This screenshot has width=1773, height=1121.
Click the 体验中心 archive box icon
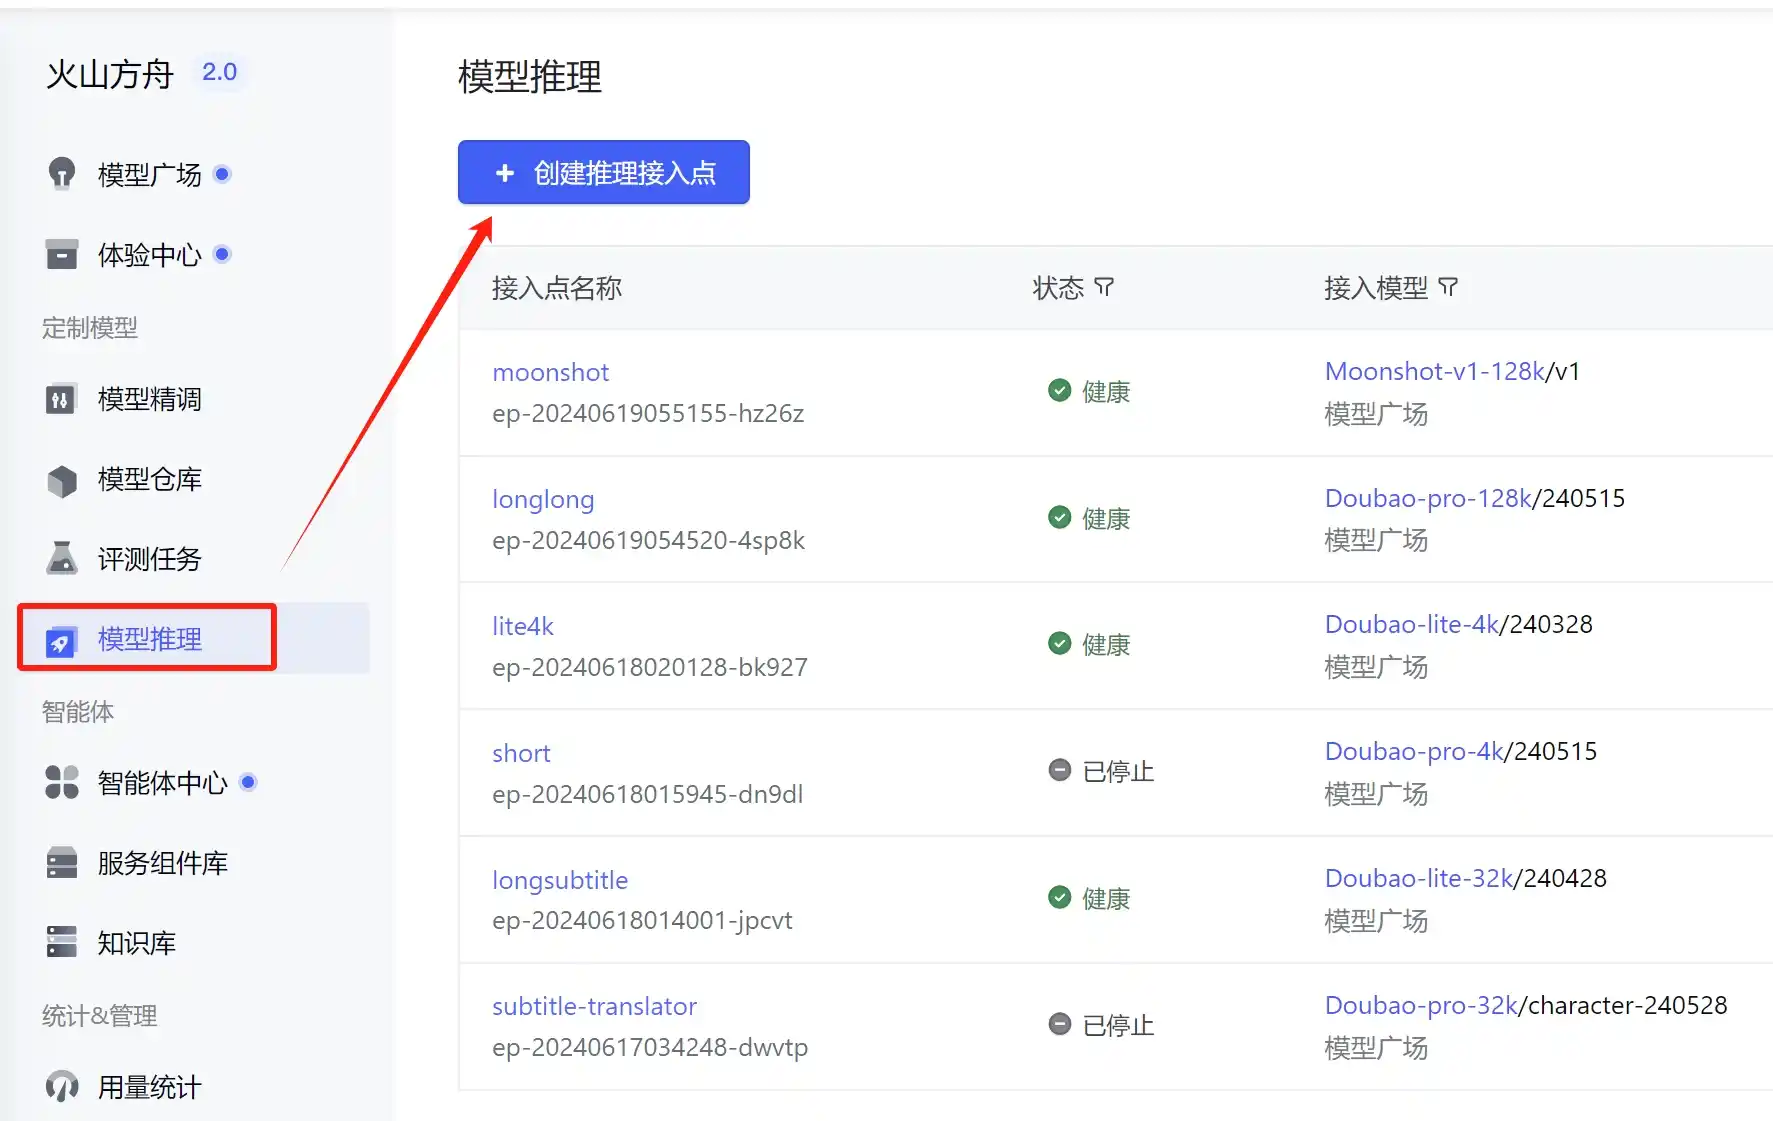62,254
